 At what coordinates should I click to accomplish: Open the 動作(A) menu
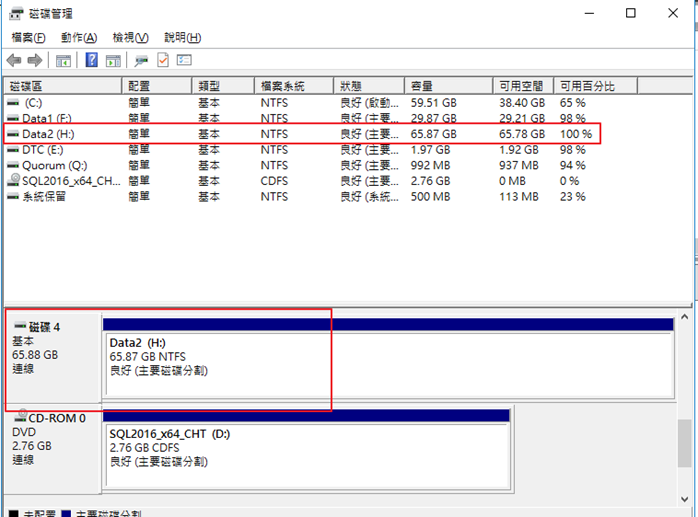[x=78, y=37]
